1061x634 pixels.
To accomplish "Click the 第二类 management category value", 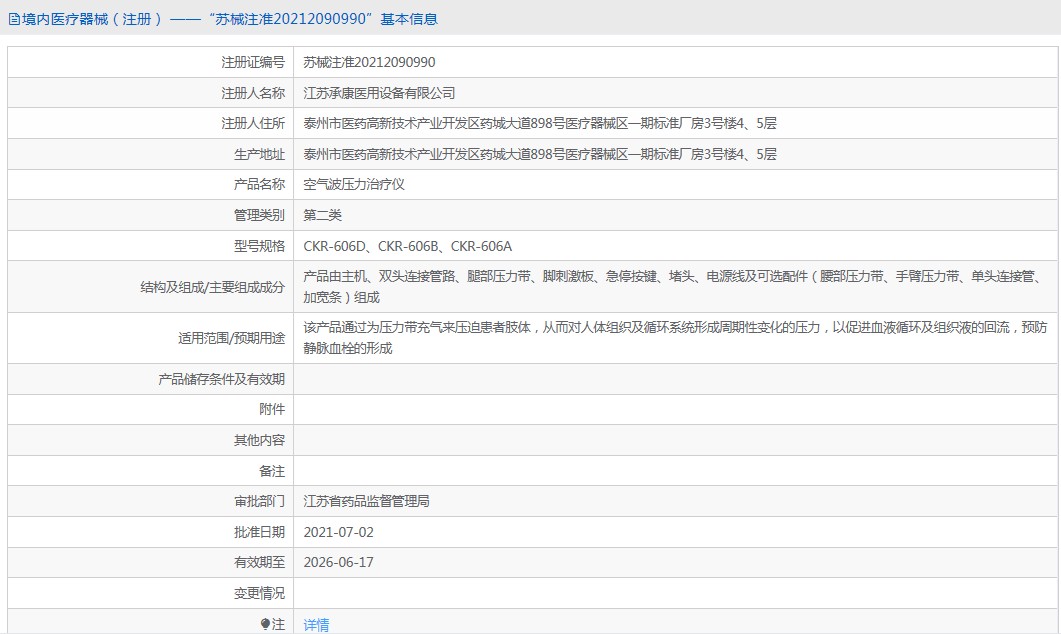I will click(x=323, y=215).
